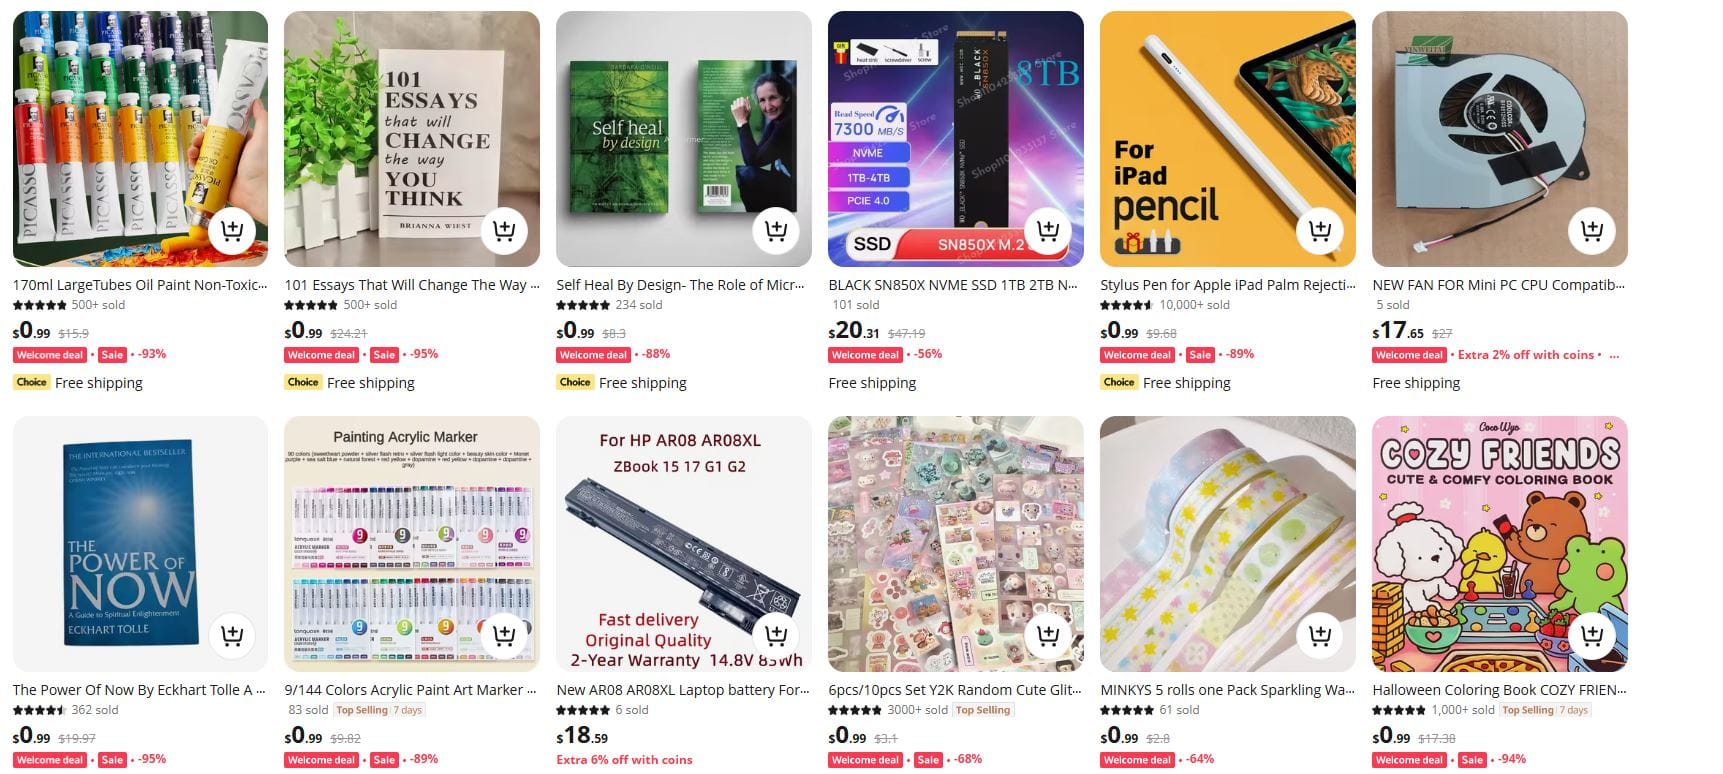Open the Halloween Coloring Book COZY FRIENDS title
Screen dimensions: 1723x774
coord(1500,690)
